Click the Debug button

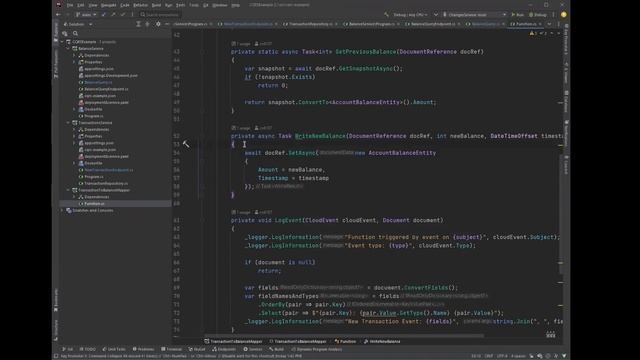pyautogui.click(x=538, y=15)
